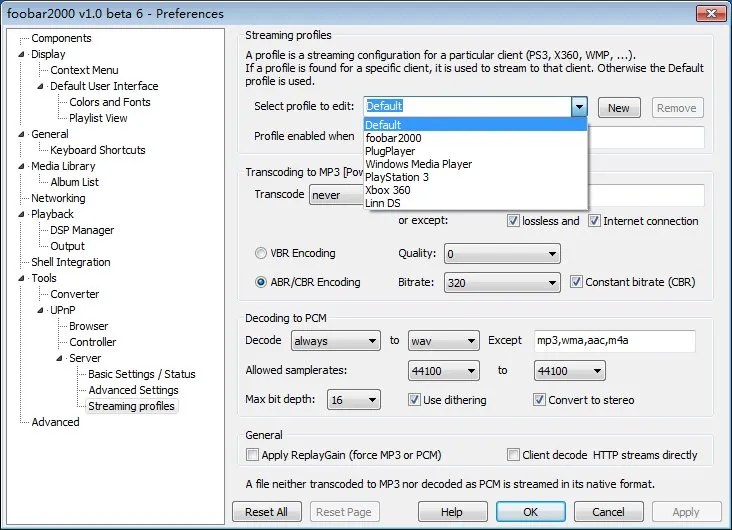Click the Cancel button
732x530 pixels.
(609, 512)
